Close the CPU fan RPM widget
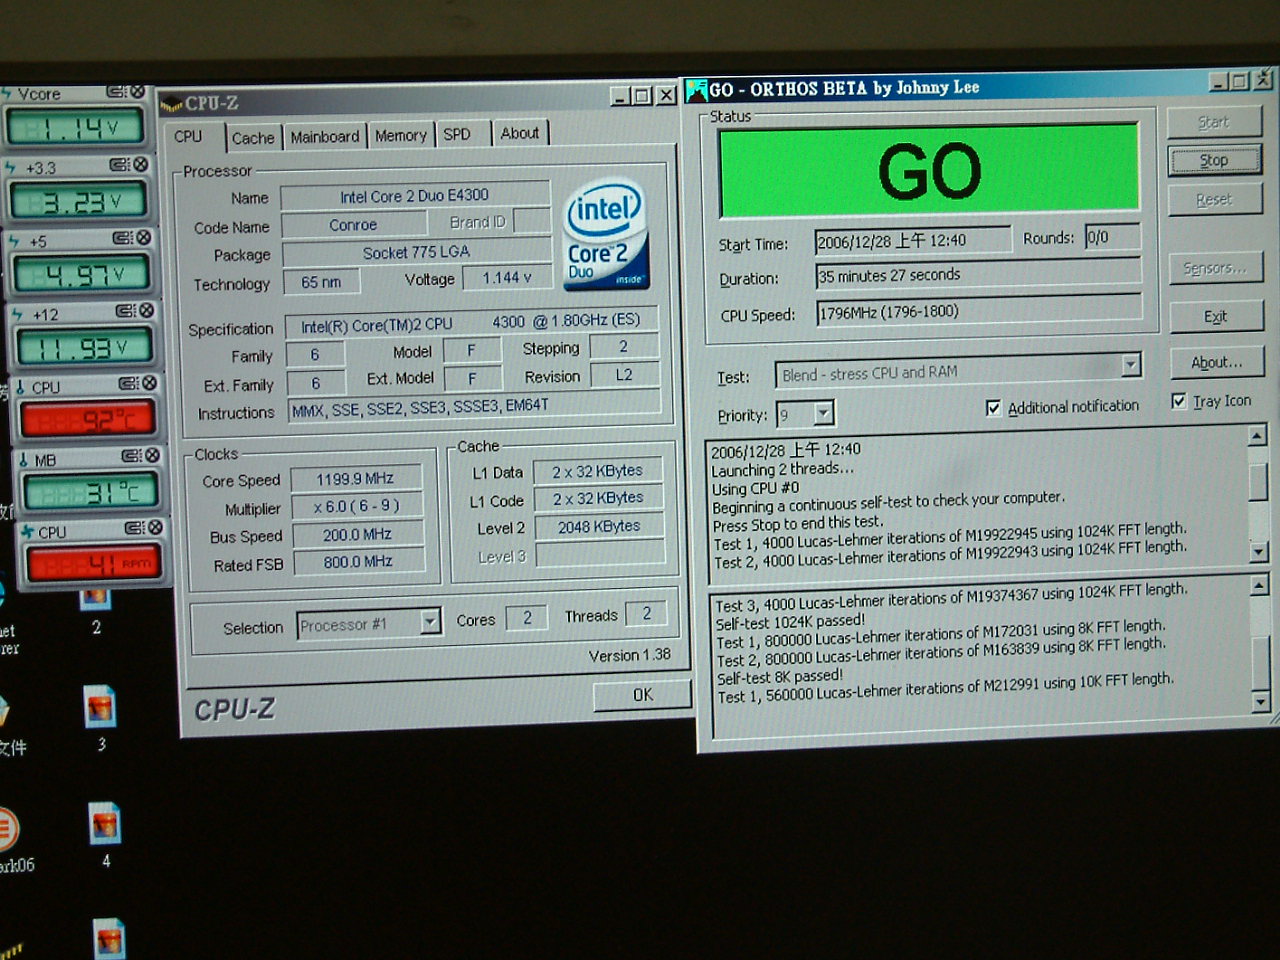This screenshot has height=960, width=1280. coord(155,528)
